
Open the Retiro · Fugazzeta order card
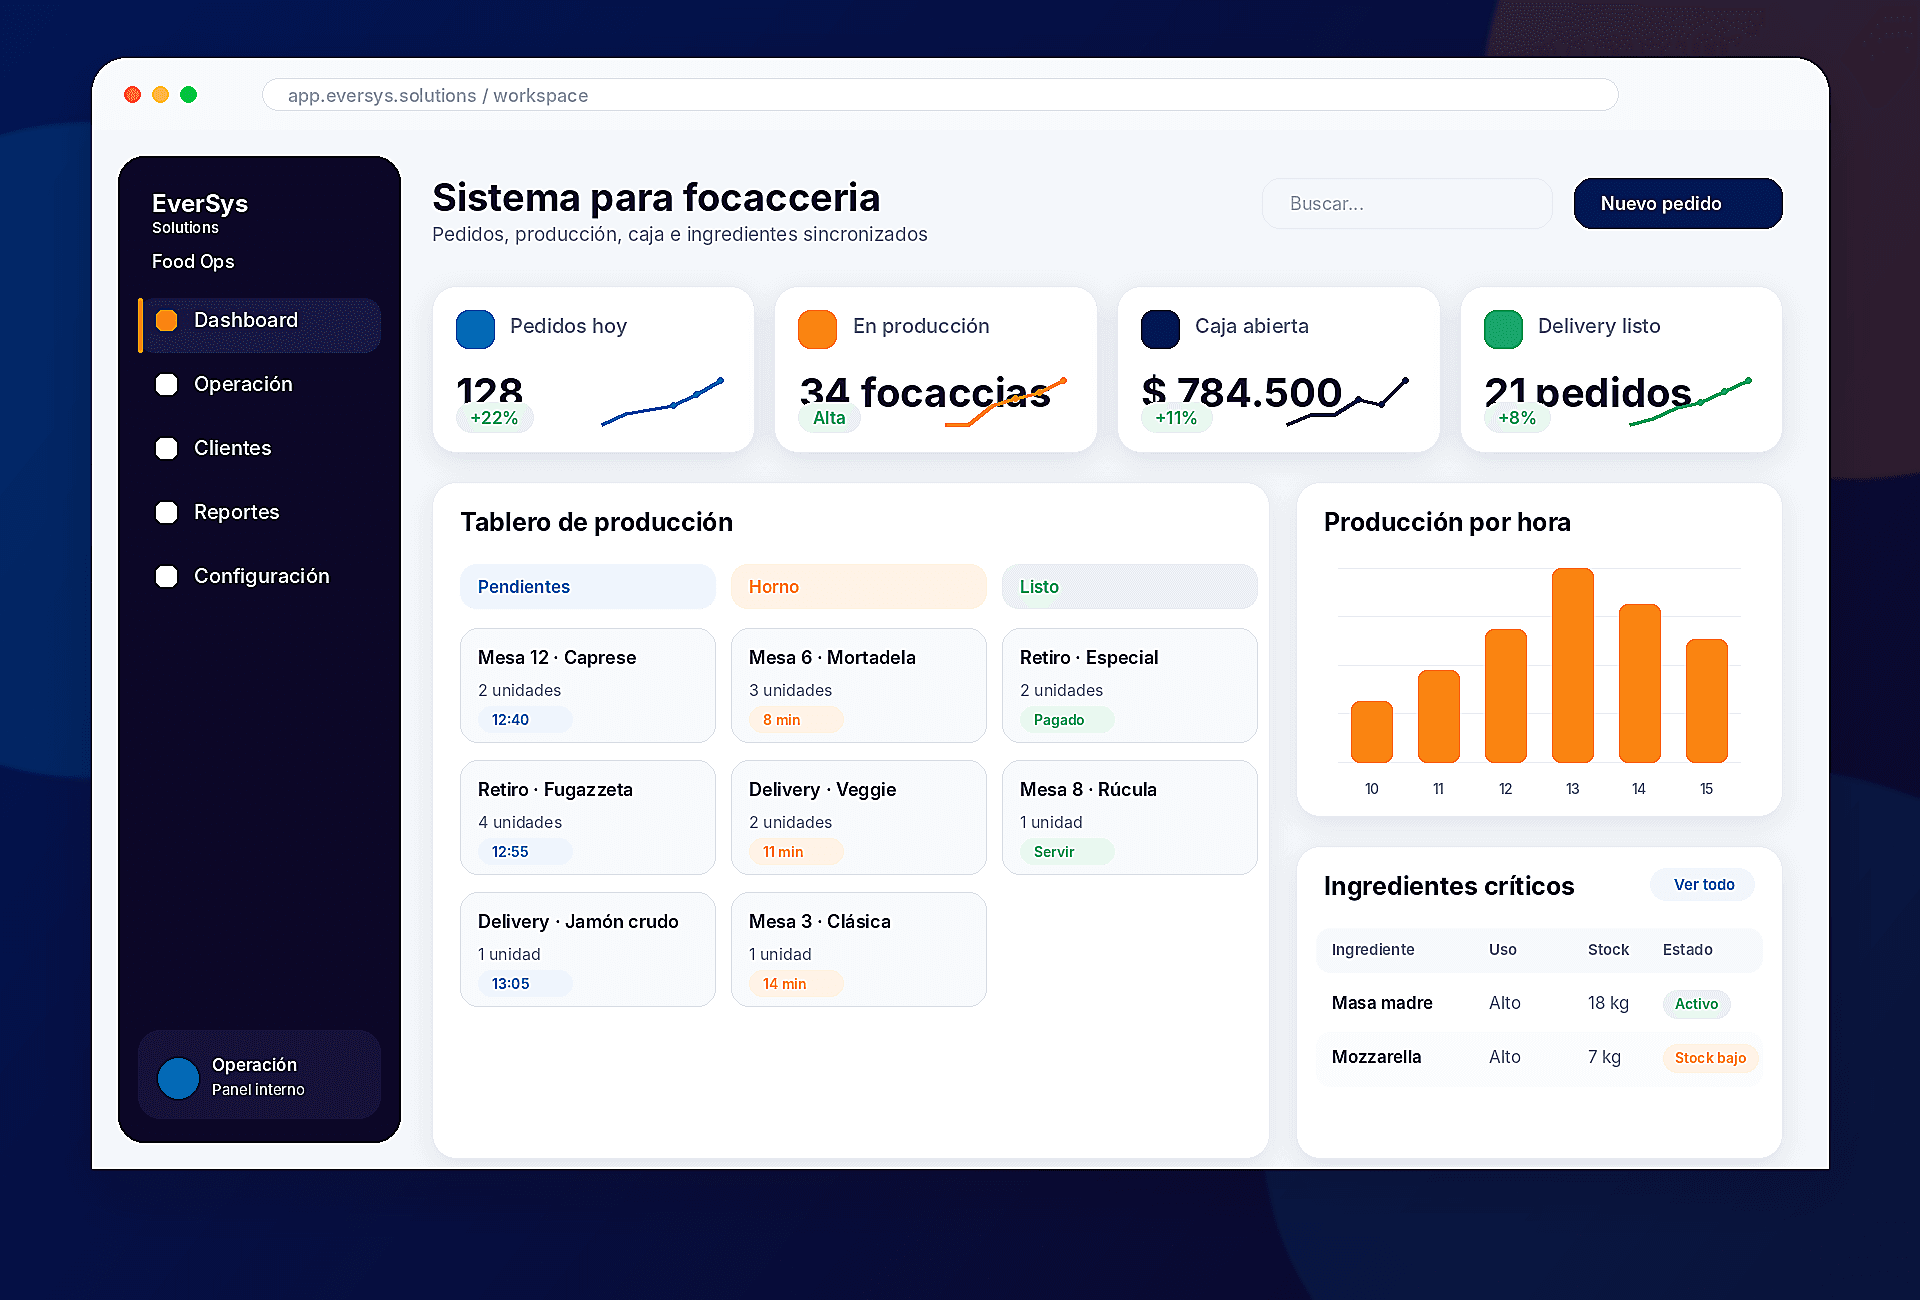point(588,817)
